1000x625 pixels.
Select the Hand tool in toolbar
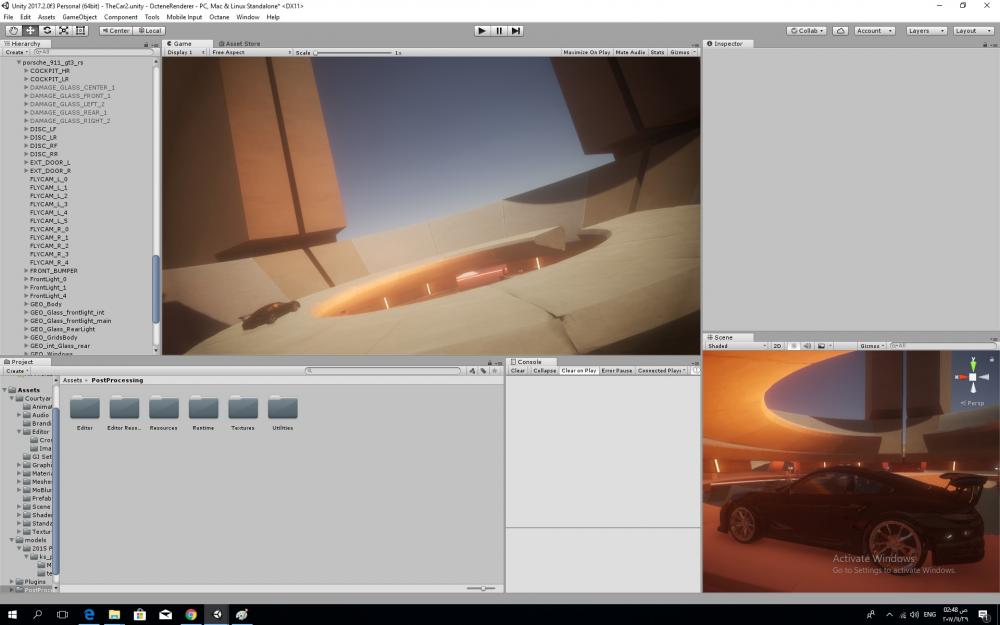pyautogui.click(x=13, y=31)
